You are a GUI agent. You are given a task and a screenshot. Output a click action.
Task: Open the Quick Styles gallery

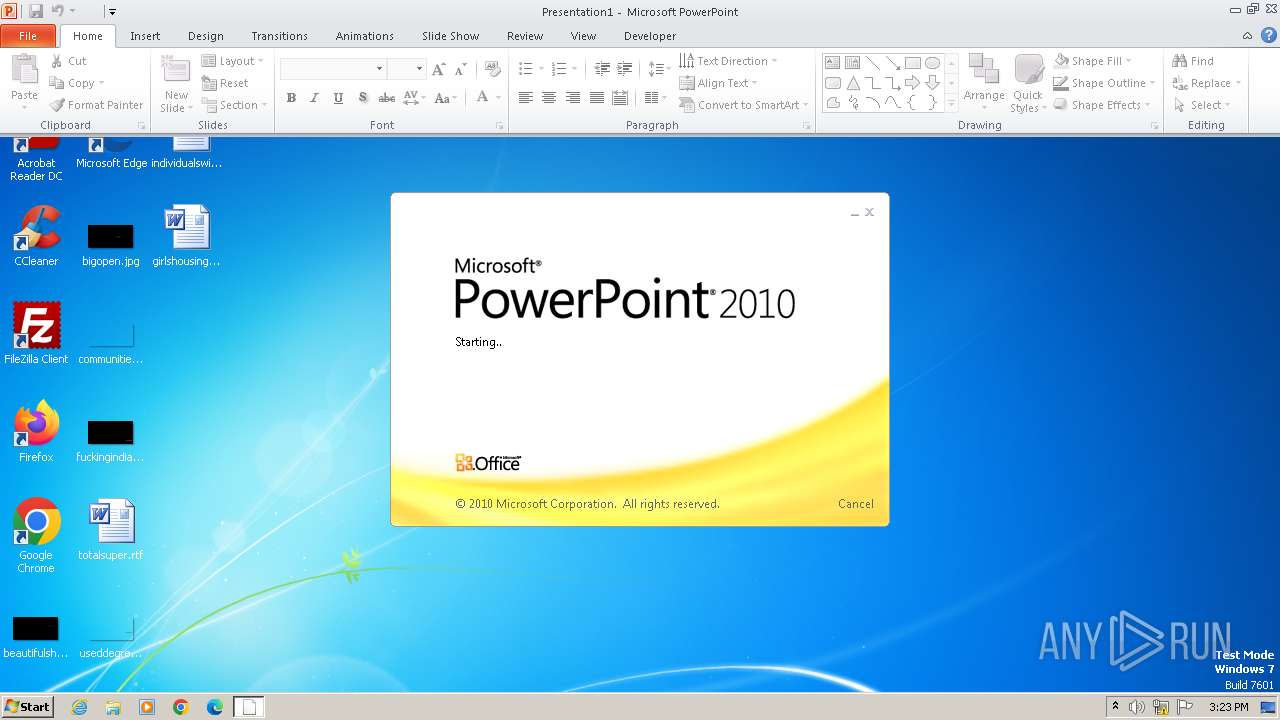pos(1028,84)
